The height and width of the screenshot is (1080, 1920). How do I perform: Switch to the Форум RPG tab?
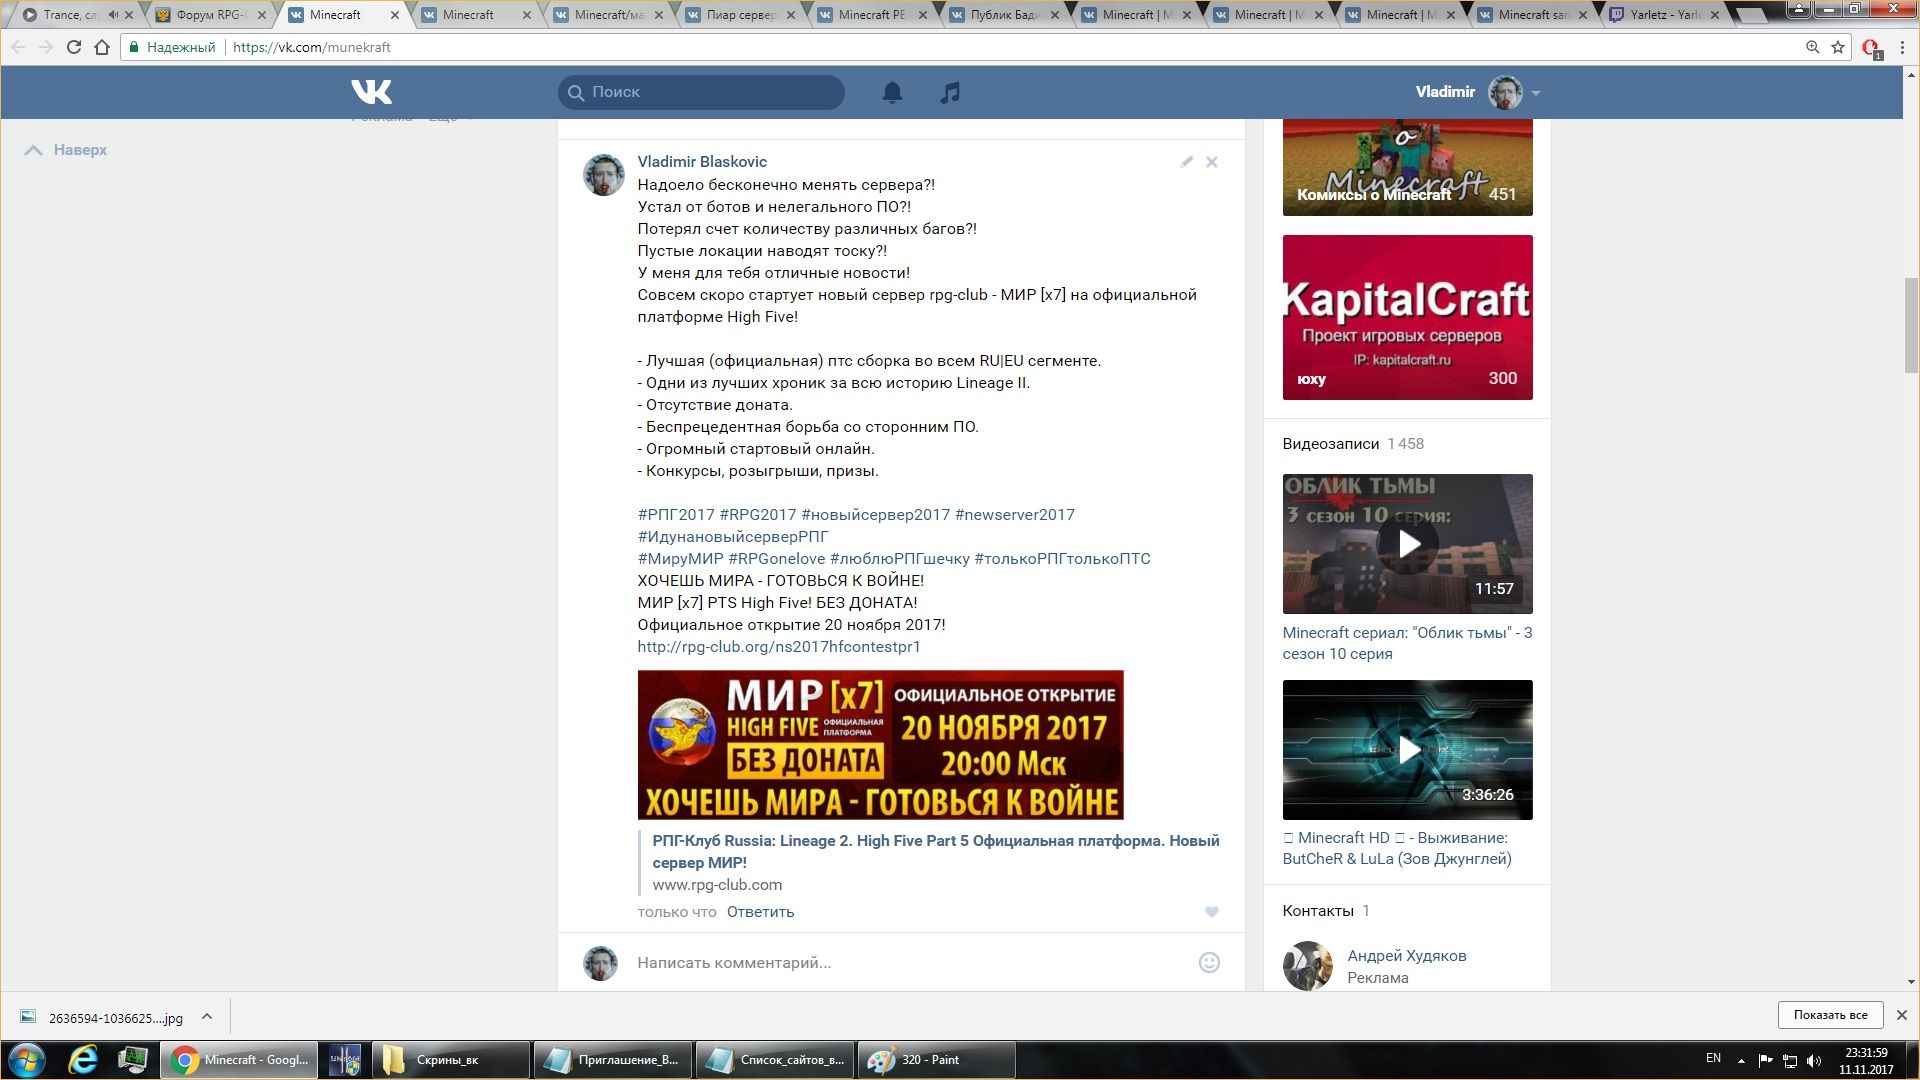point(211,15)
